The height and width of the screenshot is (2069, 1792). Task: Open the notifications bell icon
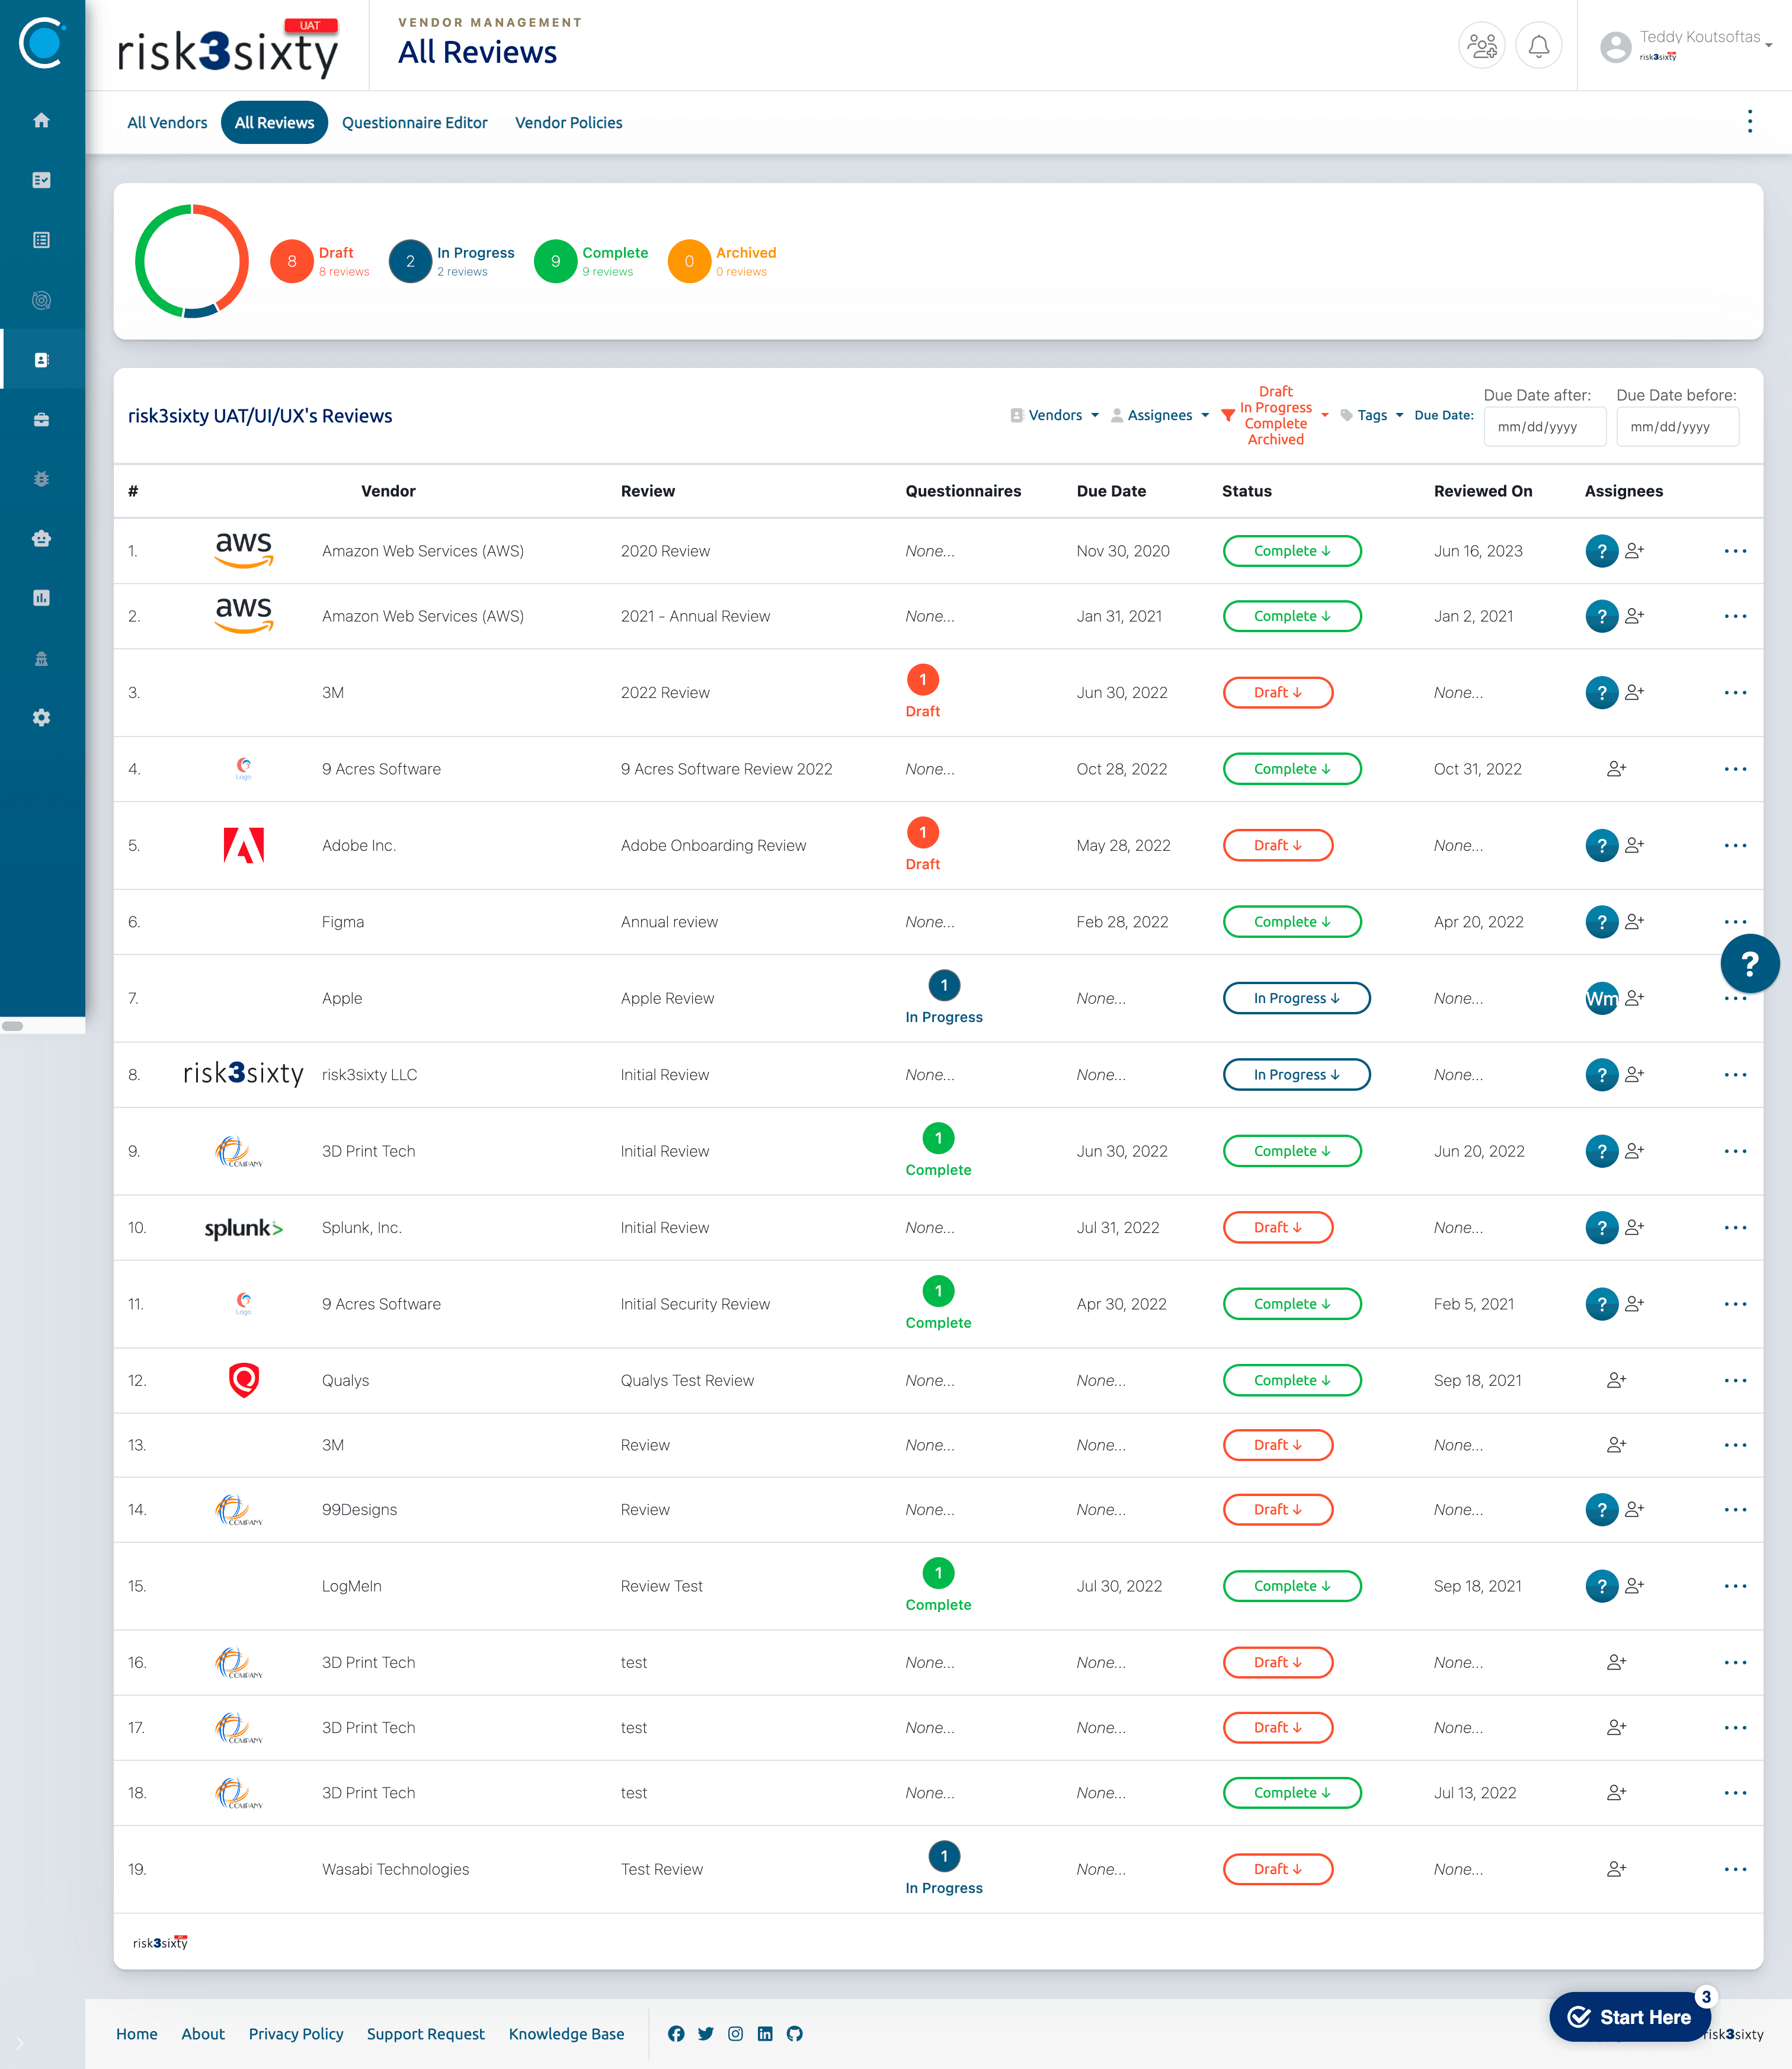pos(1538,46)
